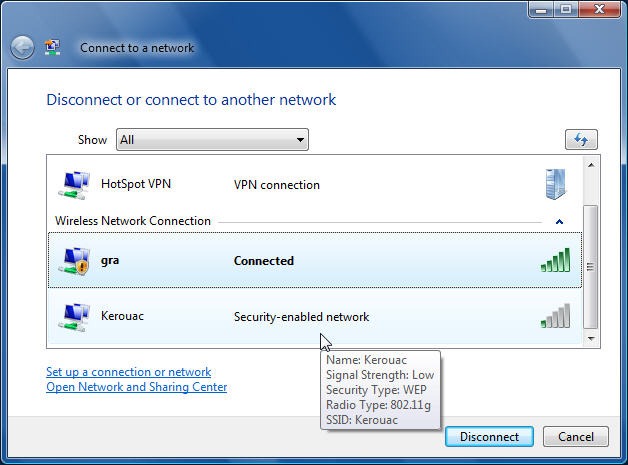Open the Show All dropdown
Image resolution: width=628 pixels, height=465 pixels.
tap(212, 139)
